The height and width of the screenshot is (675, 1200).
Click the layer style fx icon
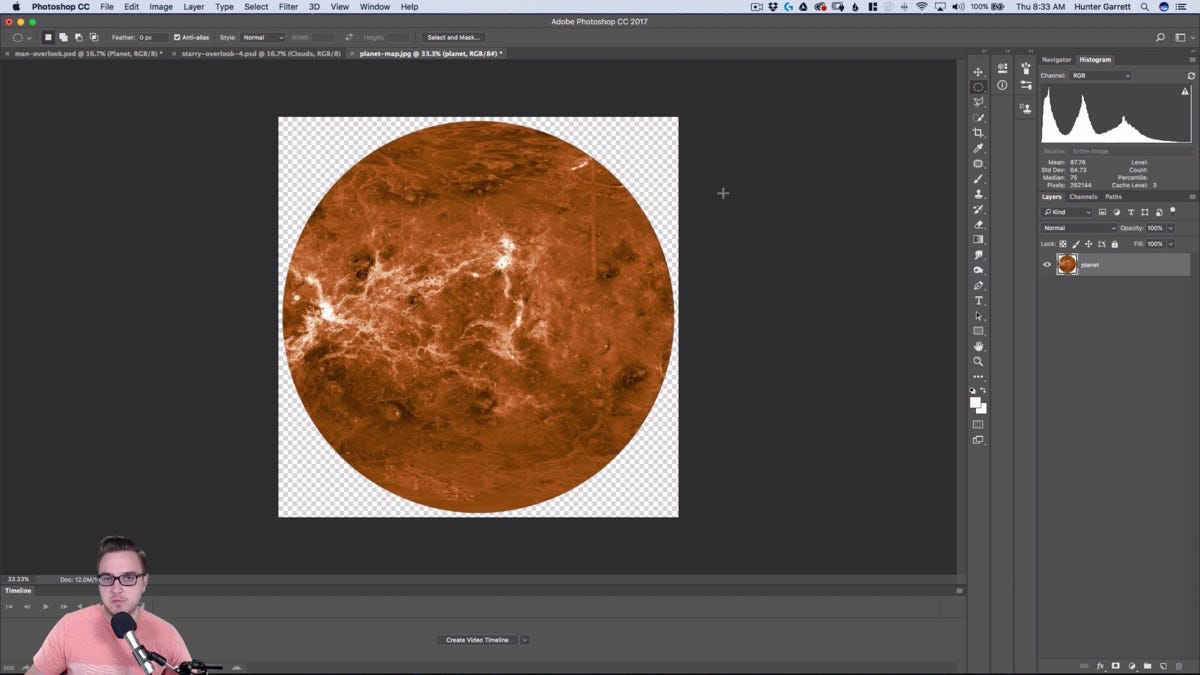point(1100,666)
